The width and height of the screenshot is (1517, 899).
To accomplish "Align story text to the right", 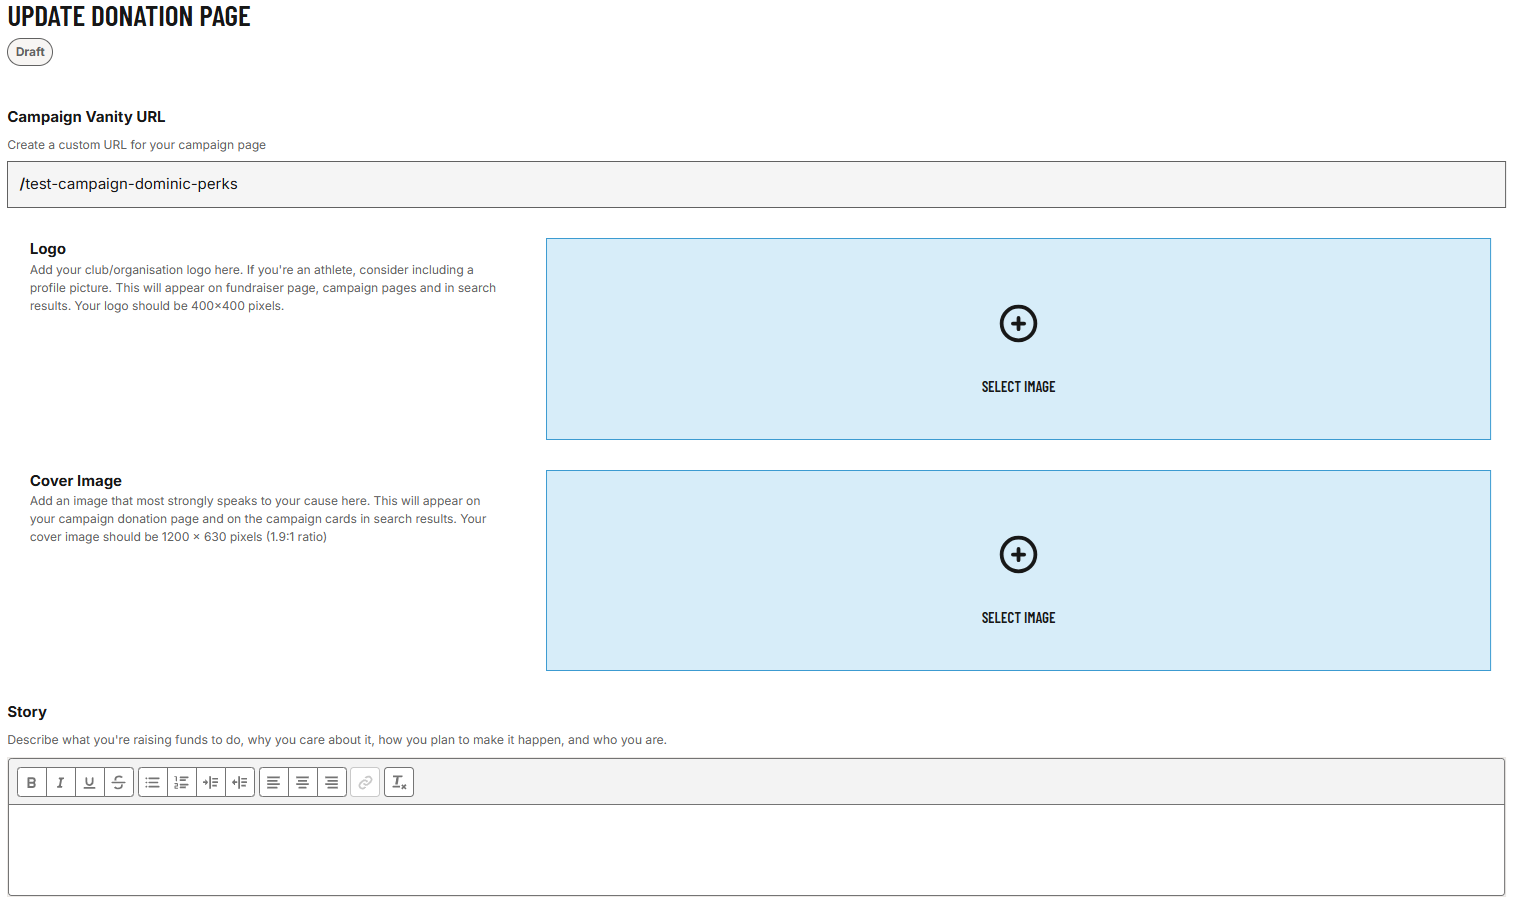I will [332, 783].
